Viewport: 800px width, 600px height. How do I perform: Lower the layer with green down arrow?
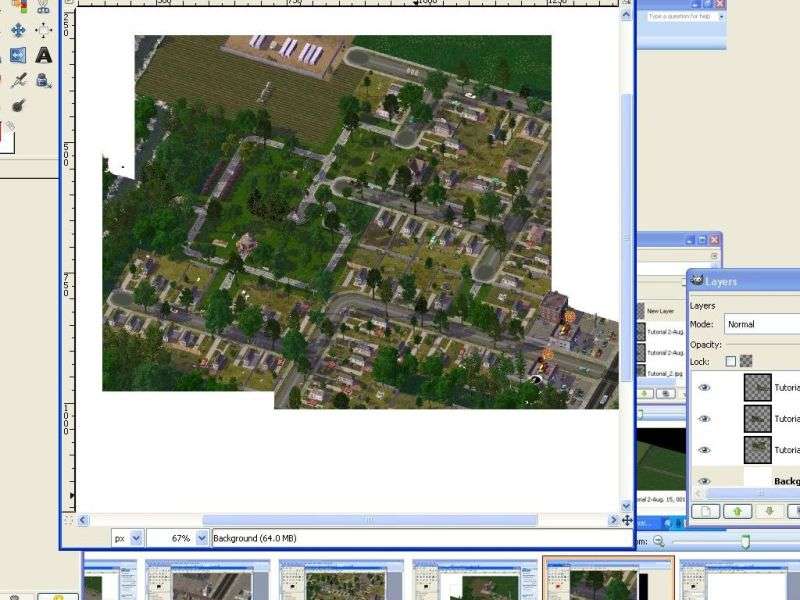pos(769,511)
